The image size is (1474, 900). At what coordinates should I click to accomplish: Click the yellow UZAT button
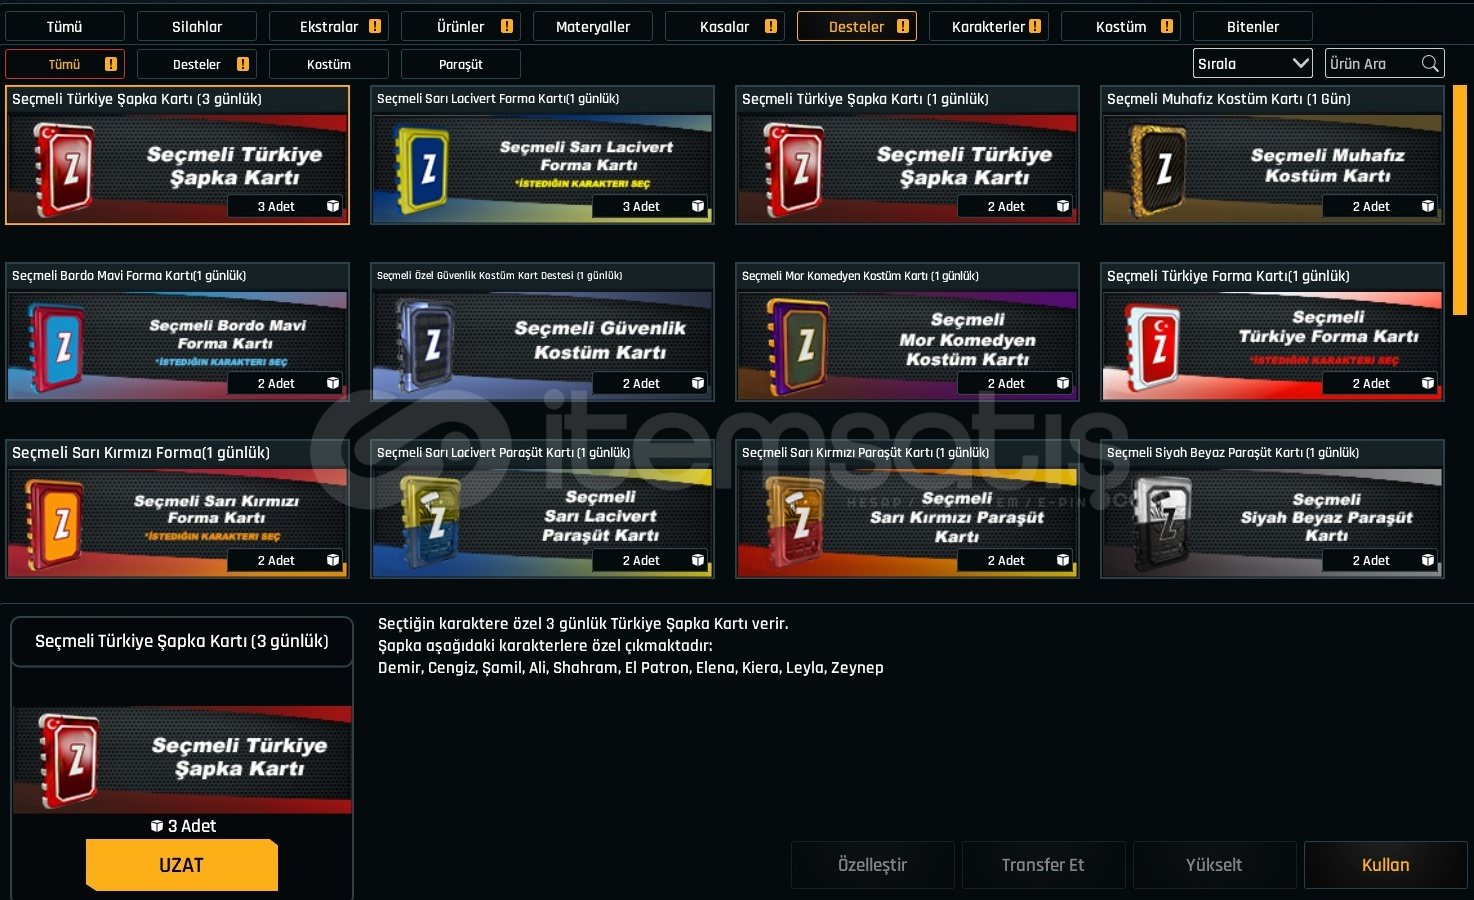point(182,865)
